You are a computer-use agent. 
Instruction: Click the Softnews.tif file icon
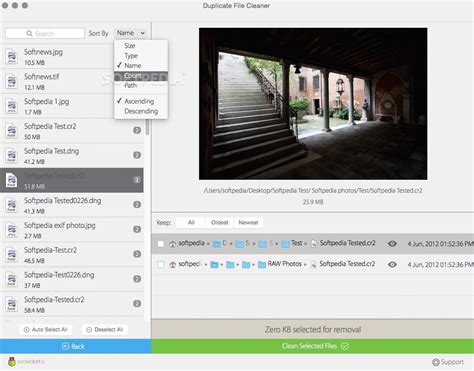12,81
